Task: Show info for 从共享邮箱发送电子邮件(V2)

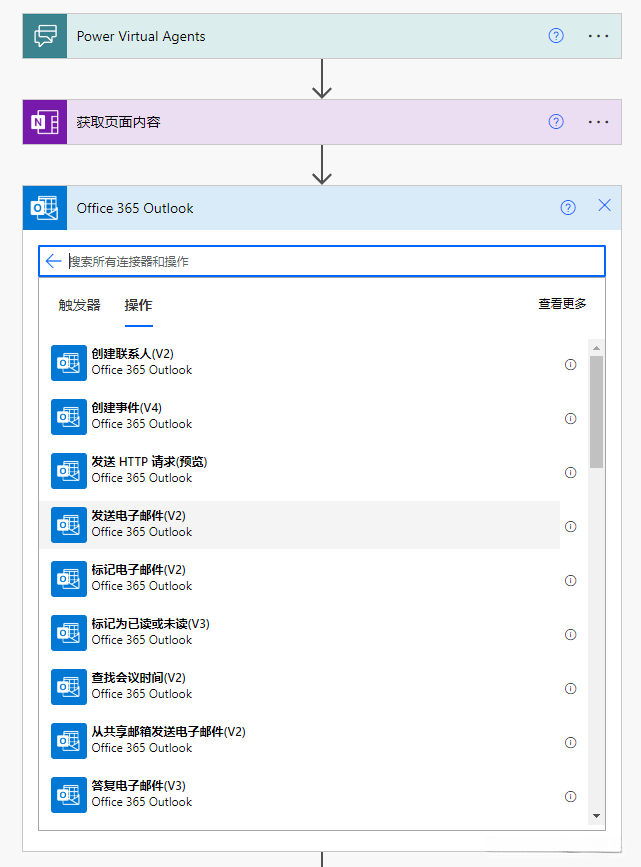Action: pos(570,742)
